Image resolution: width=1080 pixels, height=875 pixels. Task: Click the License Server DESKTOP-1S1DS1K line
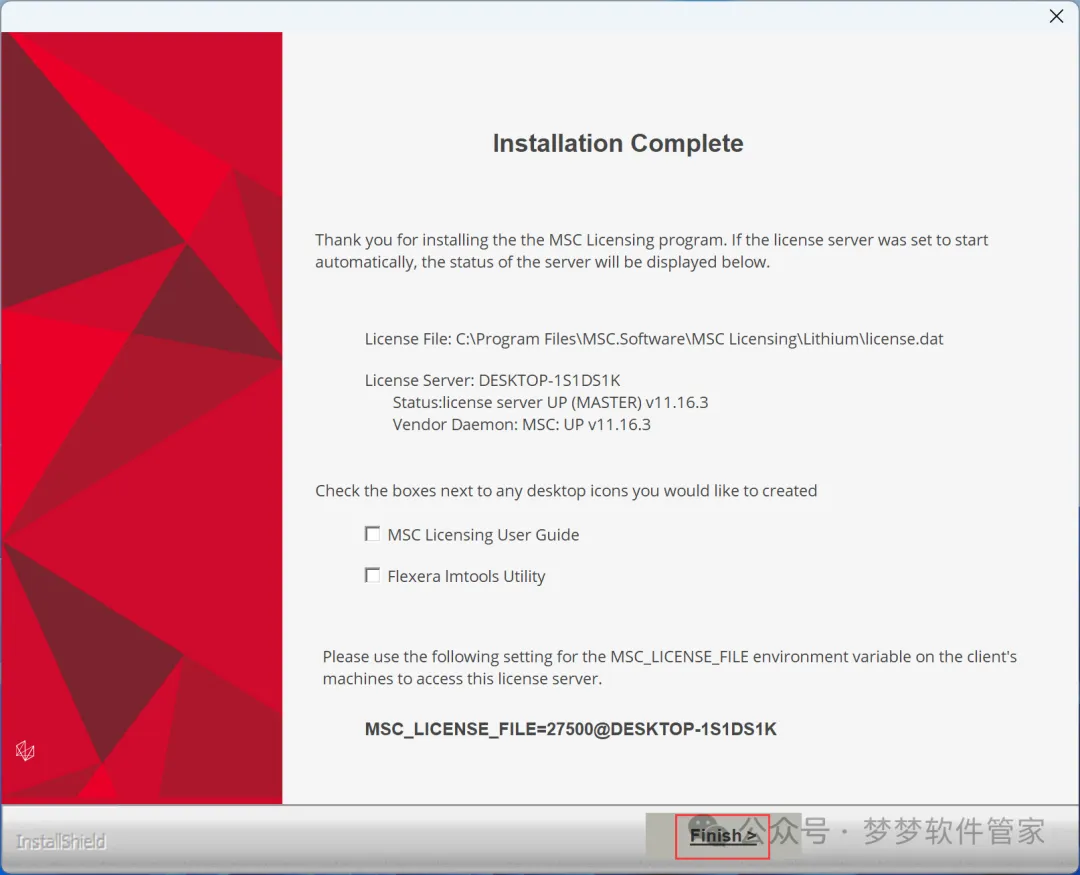(492, 380)
